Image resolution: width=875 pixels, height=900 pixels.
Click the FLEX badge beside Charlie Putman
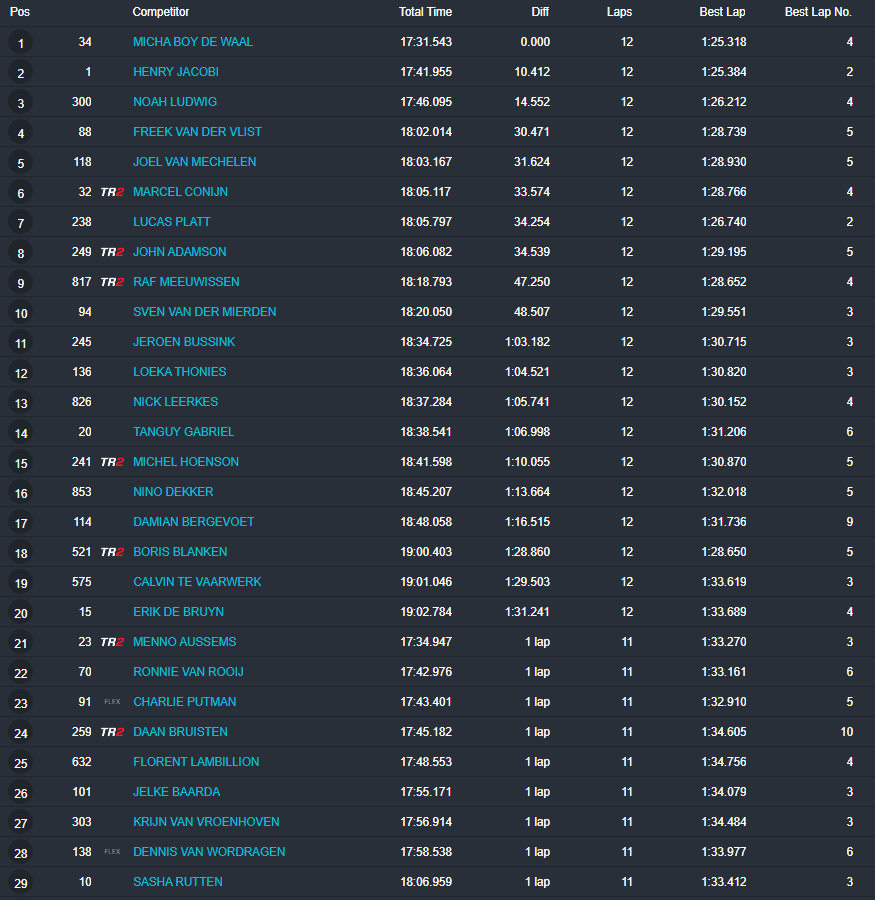pos(112,702)
